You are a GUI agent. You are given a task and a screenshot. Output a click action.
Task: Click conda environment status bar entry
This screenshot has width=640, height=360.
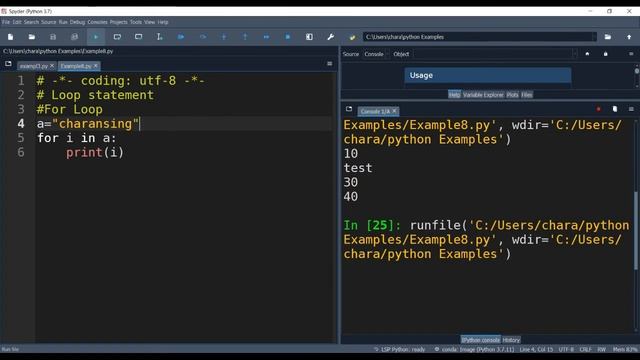click(x=473, y=349)
